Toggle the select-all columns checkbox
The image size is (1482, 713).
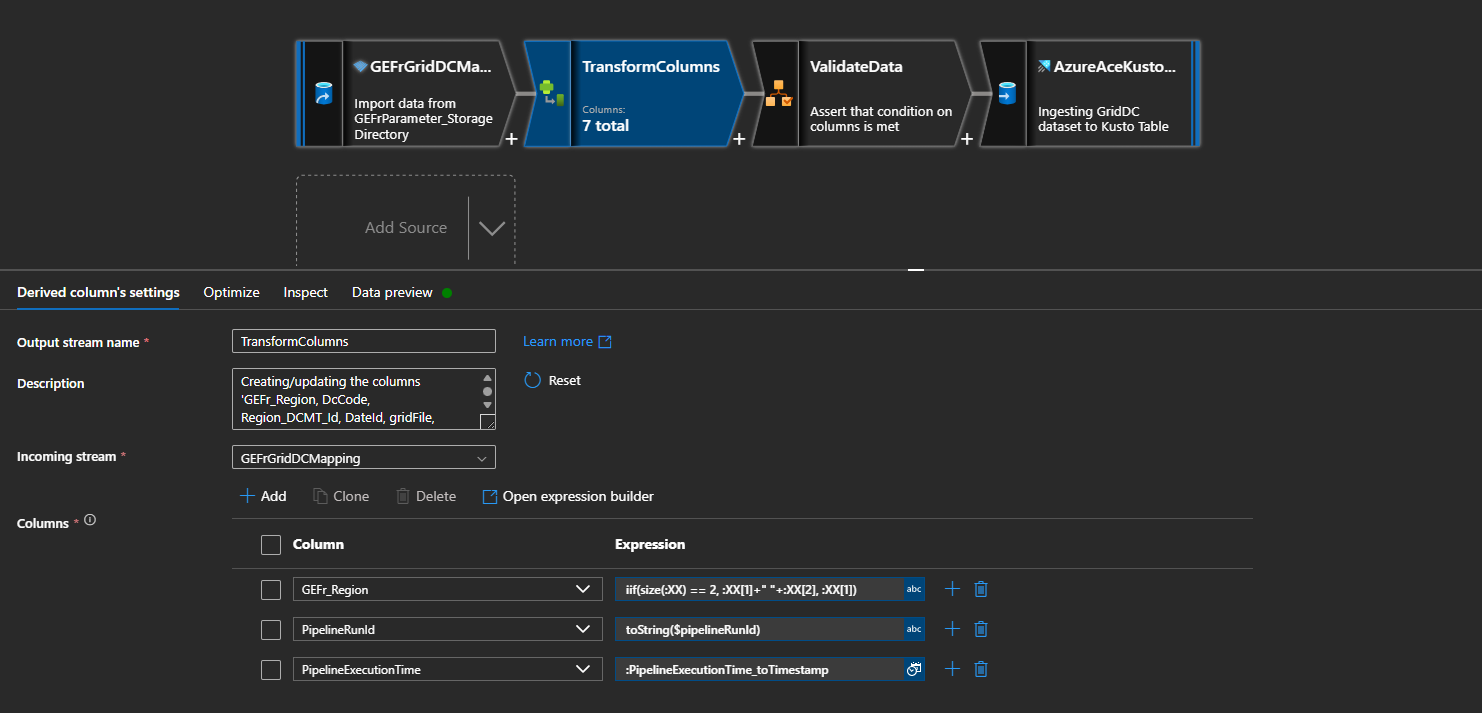pos(270,545)
